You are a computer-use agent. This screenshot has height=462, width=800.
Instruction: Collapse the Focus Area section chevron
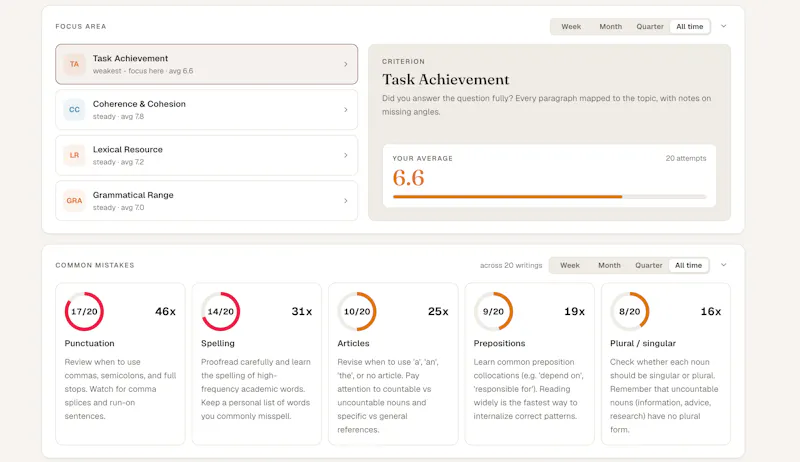[723, 26]
